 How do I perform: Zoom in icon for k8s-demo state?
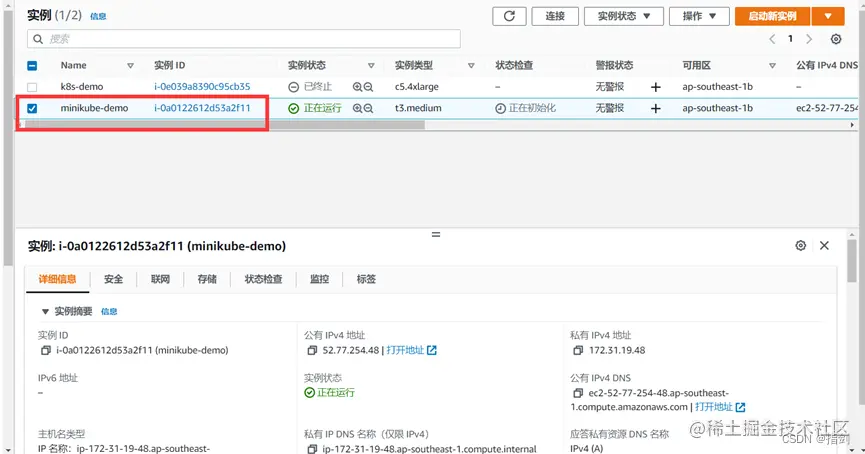(357, 87)
